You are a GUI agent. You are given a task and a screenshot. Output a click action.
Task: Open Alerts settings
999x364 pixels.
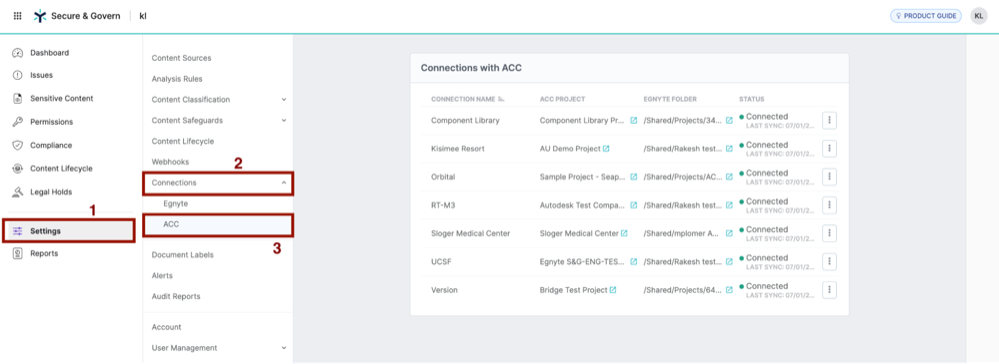pos(162,276)
